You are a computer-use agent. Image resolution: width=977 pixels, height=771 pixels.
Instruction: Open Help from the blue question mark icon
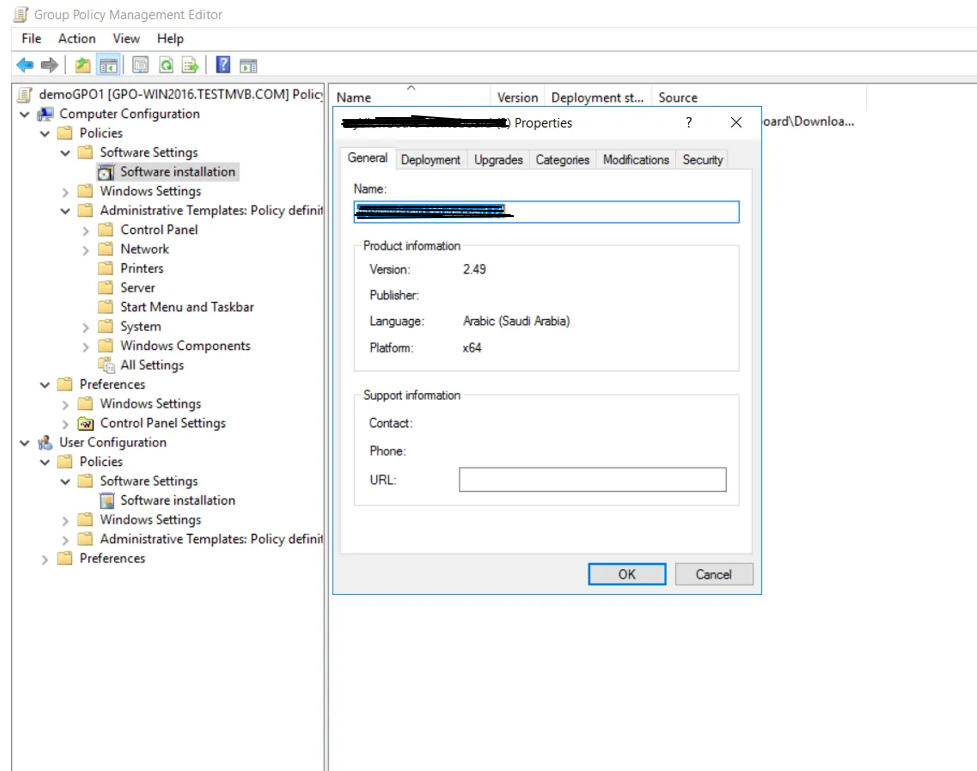pyautogui.click(x=223, y=66)
